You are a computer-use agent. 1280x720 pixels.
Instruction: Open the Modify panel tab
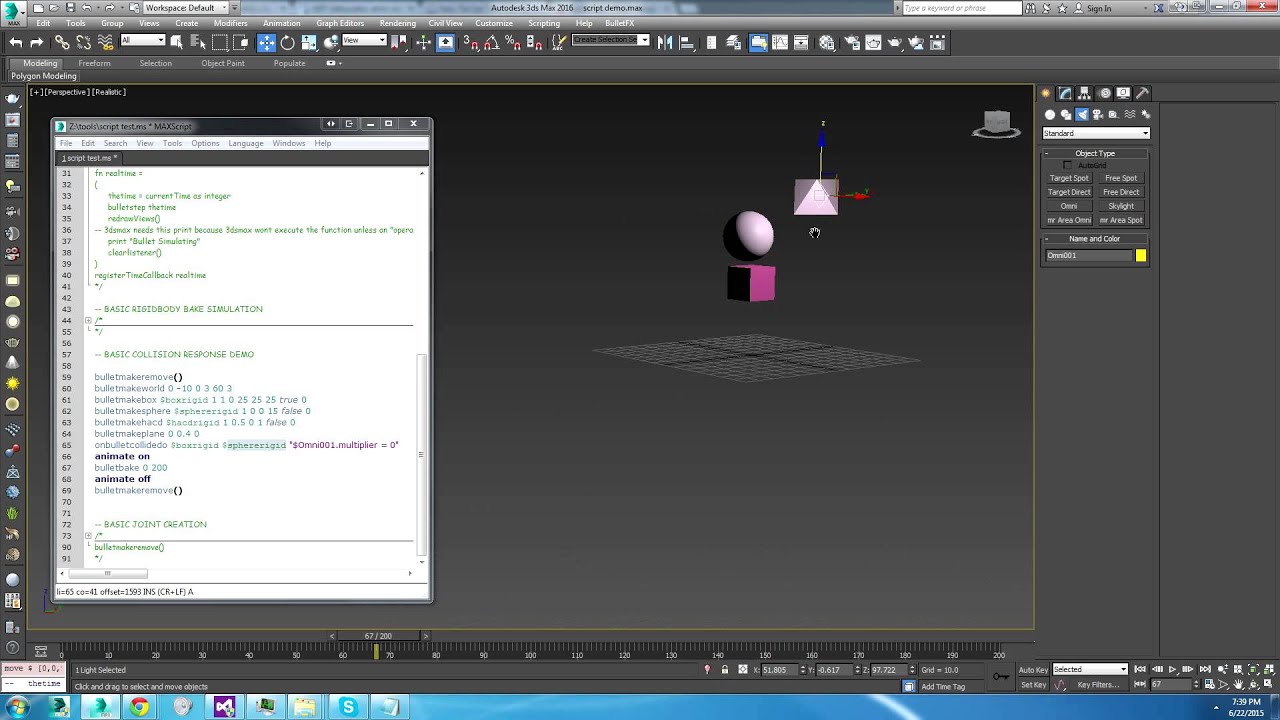[x=1066, y=93]
